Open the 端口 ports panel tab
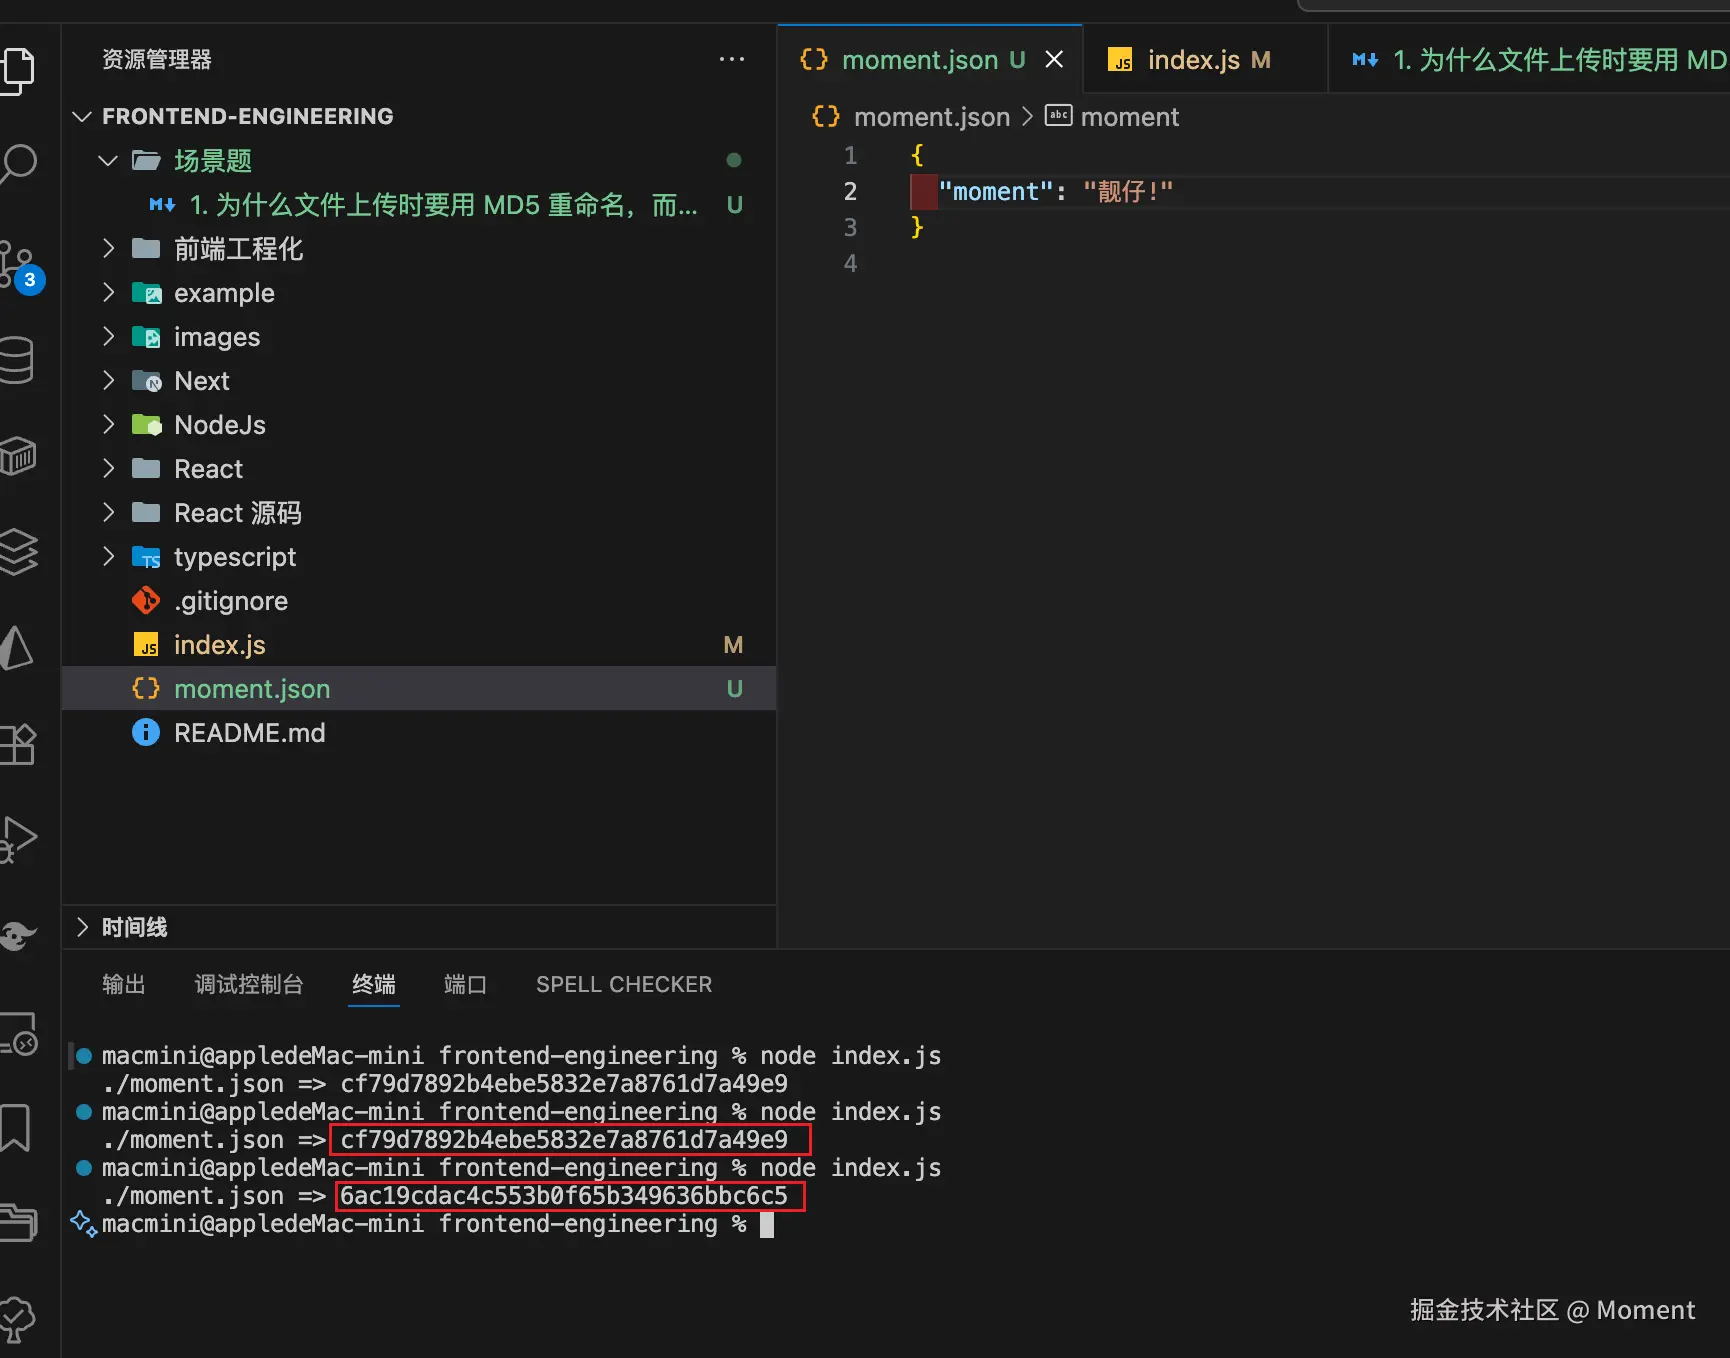 click(x=465, y=985)
